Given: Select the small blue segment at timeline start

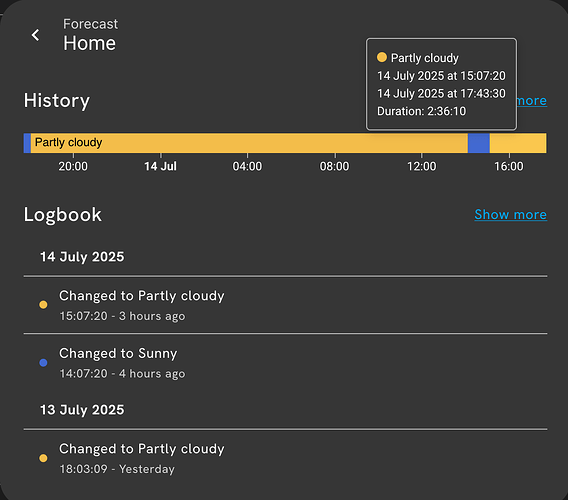Looking at the screenshot, I should 27,143.
